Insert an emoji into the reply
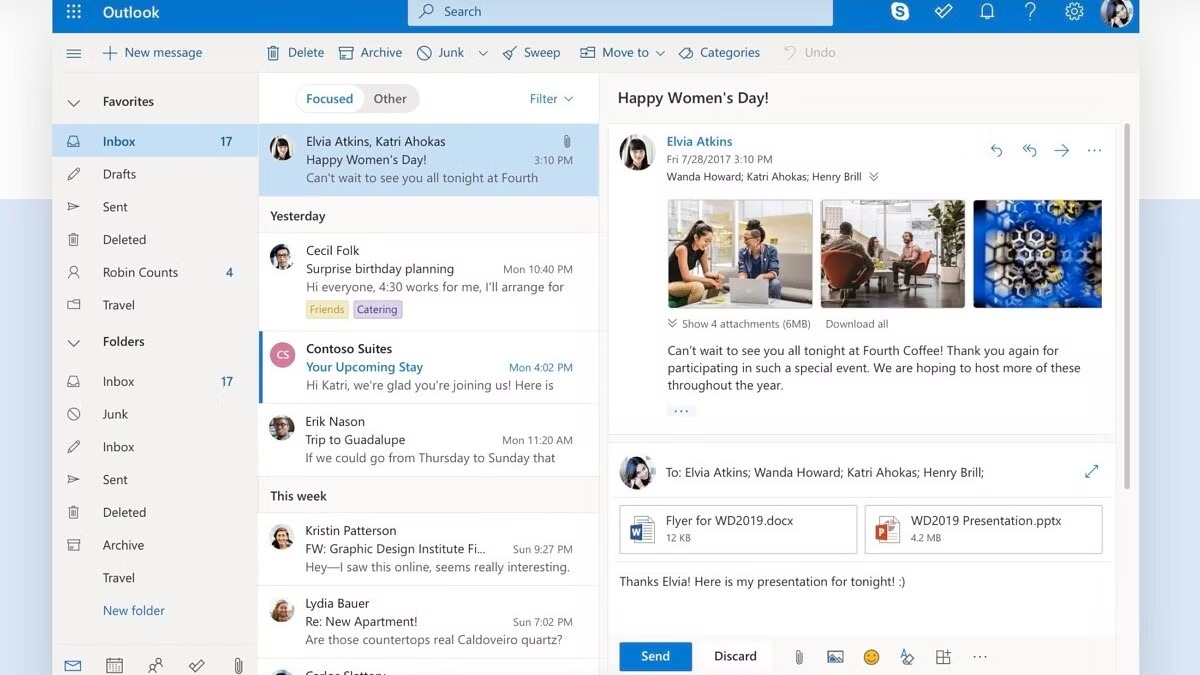Screen dimensions: 1200x675 click(x=871, y=656)
